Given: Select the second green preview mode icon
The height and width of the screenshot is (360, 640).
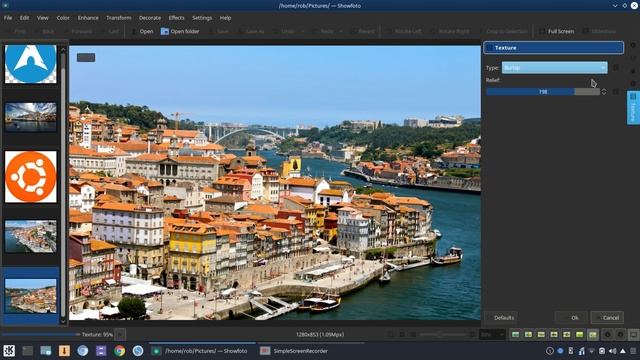Looking at the screenshot, I should click(x=528, y=334).
